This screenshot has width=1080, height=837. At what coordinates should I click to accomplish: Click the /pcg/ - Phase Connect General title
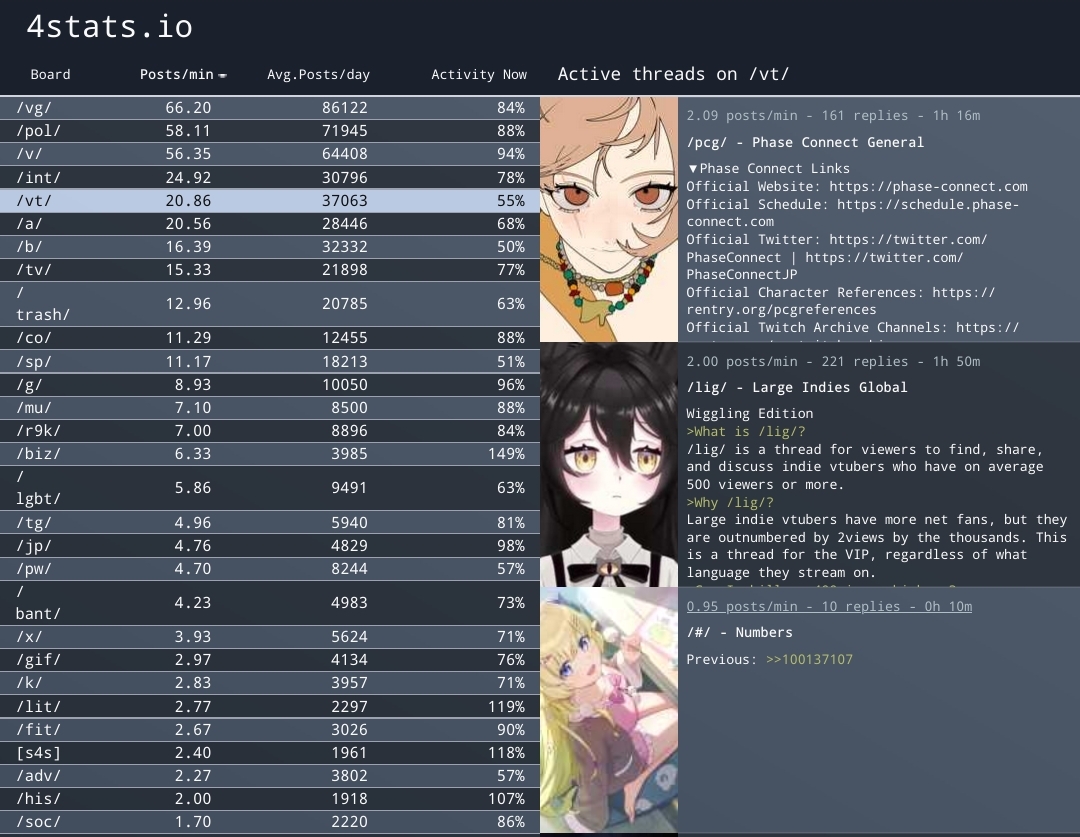[x=805, y=143]
